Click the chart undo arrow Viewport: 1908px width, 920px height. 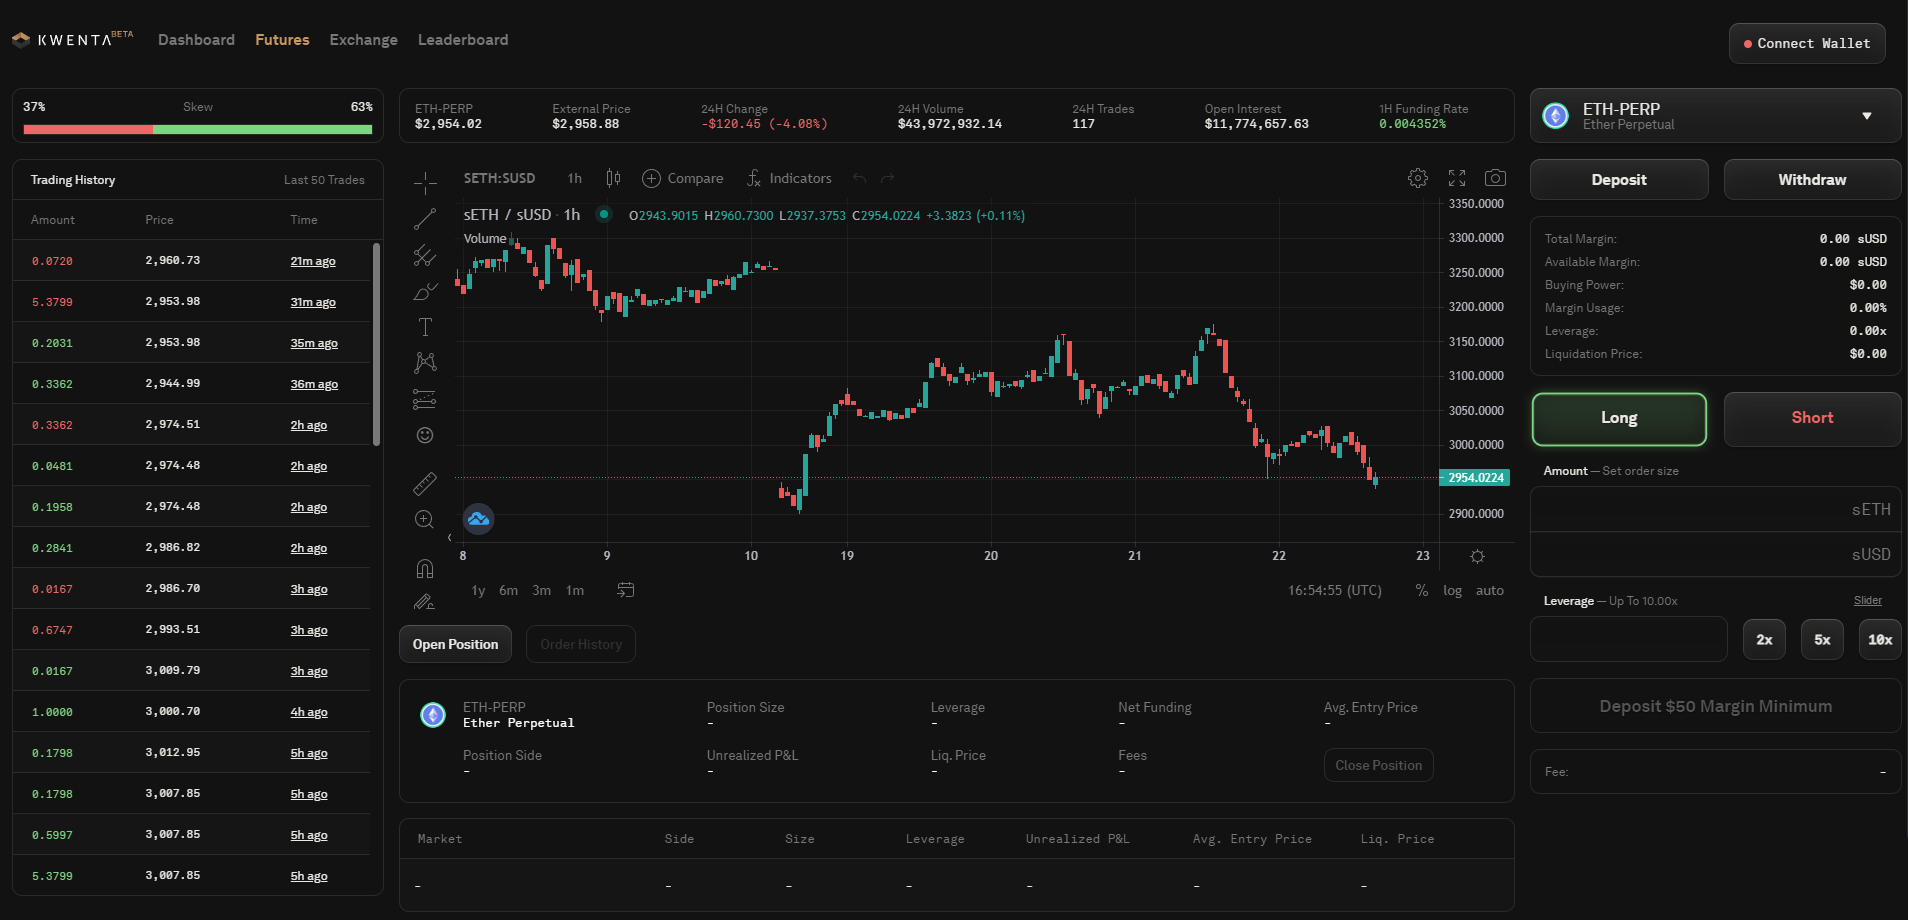coord(859,178)
